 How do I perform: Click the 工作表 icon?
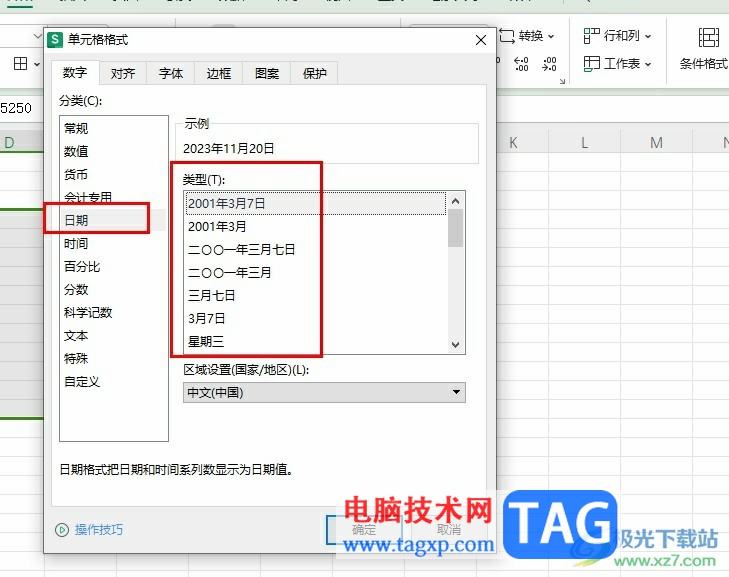click(x=592, y=64)
